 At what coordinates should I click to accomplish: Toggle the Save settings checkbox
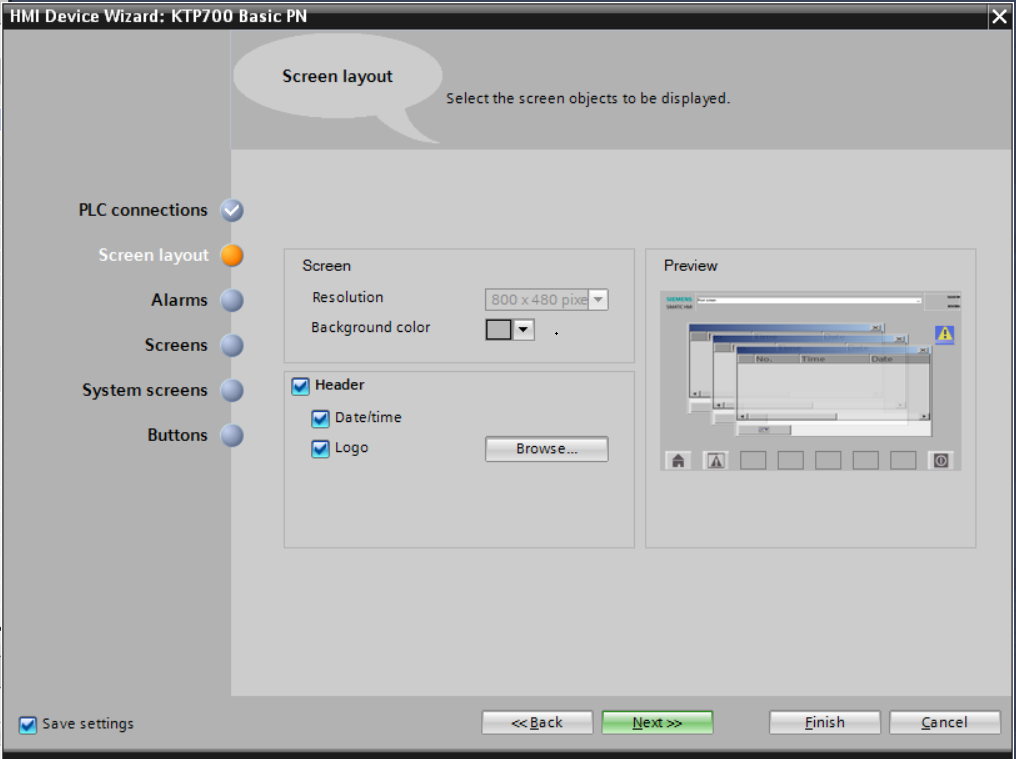coord(28,725)
